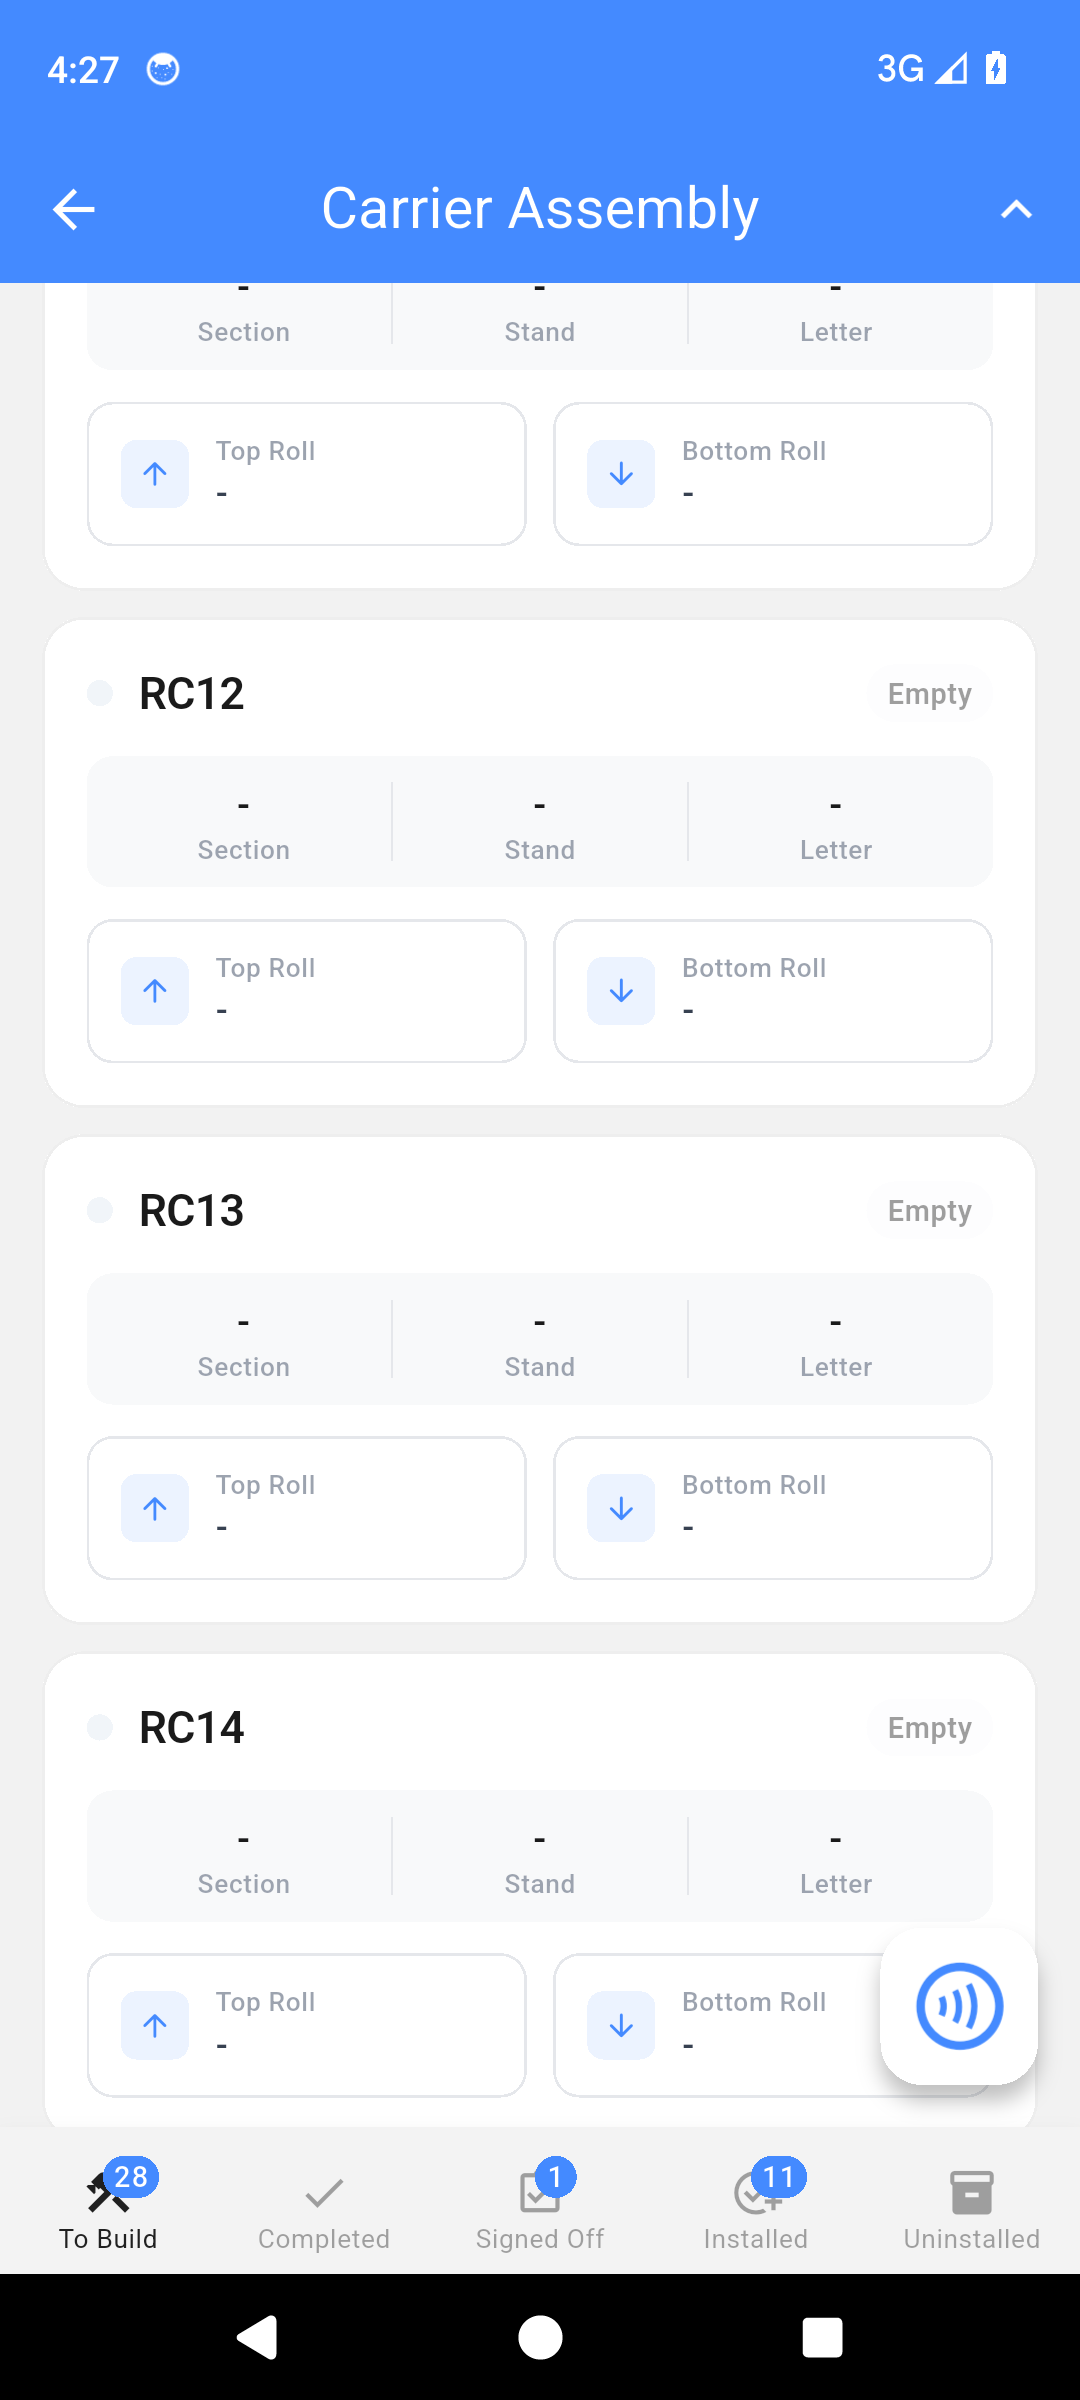Tap RC13 Top Roll up-arrow icon
The width and height of the screenshot is (1080, 2400).
click(155, 1508)
